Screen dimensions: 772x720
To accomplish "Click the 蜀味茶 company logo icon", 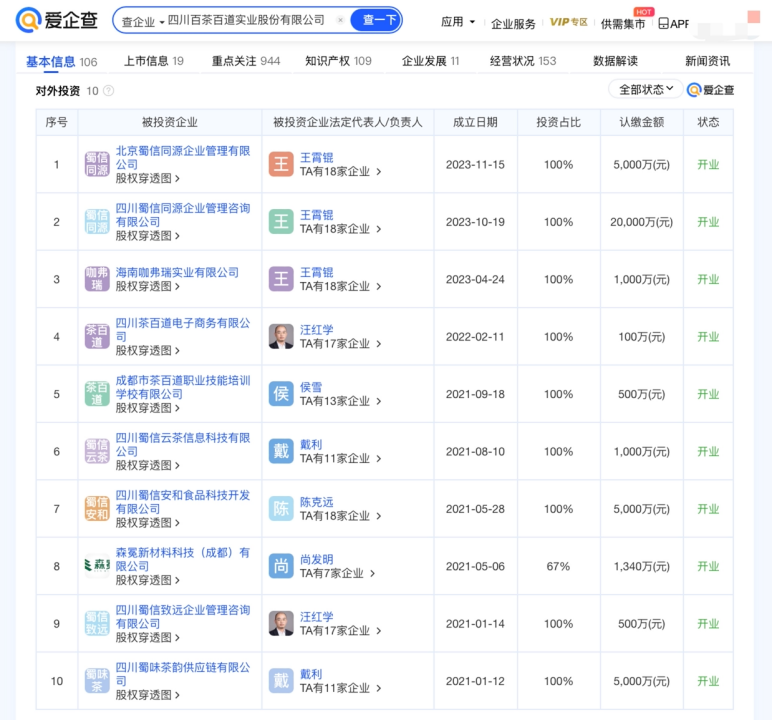I will (97, 681).
